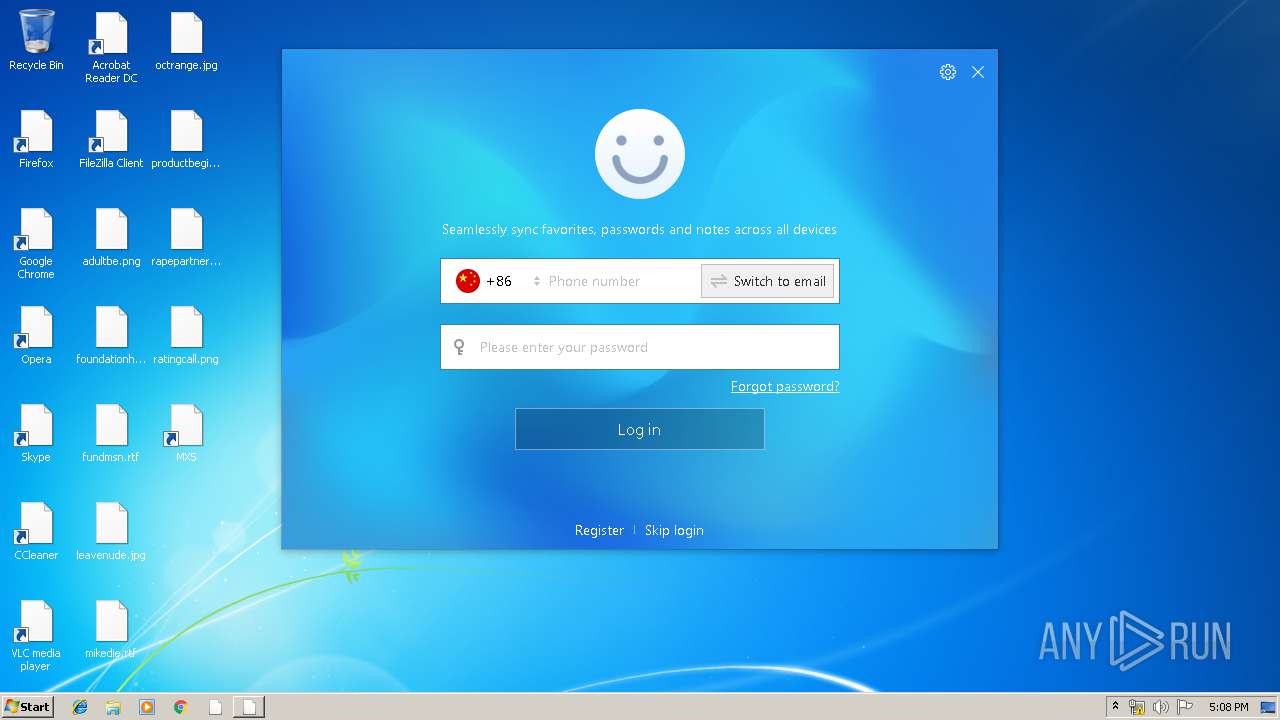1280x720 pixels.
Task: Launch Firefox desktop shortcut
Action: [x=36, y=138]
